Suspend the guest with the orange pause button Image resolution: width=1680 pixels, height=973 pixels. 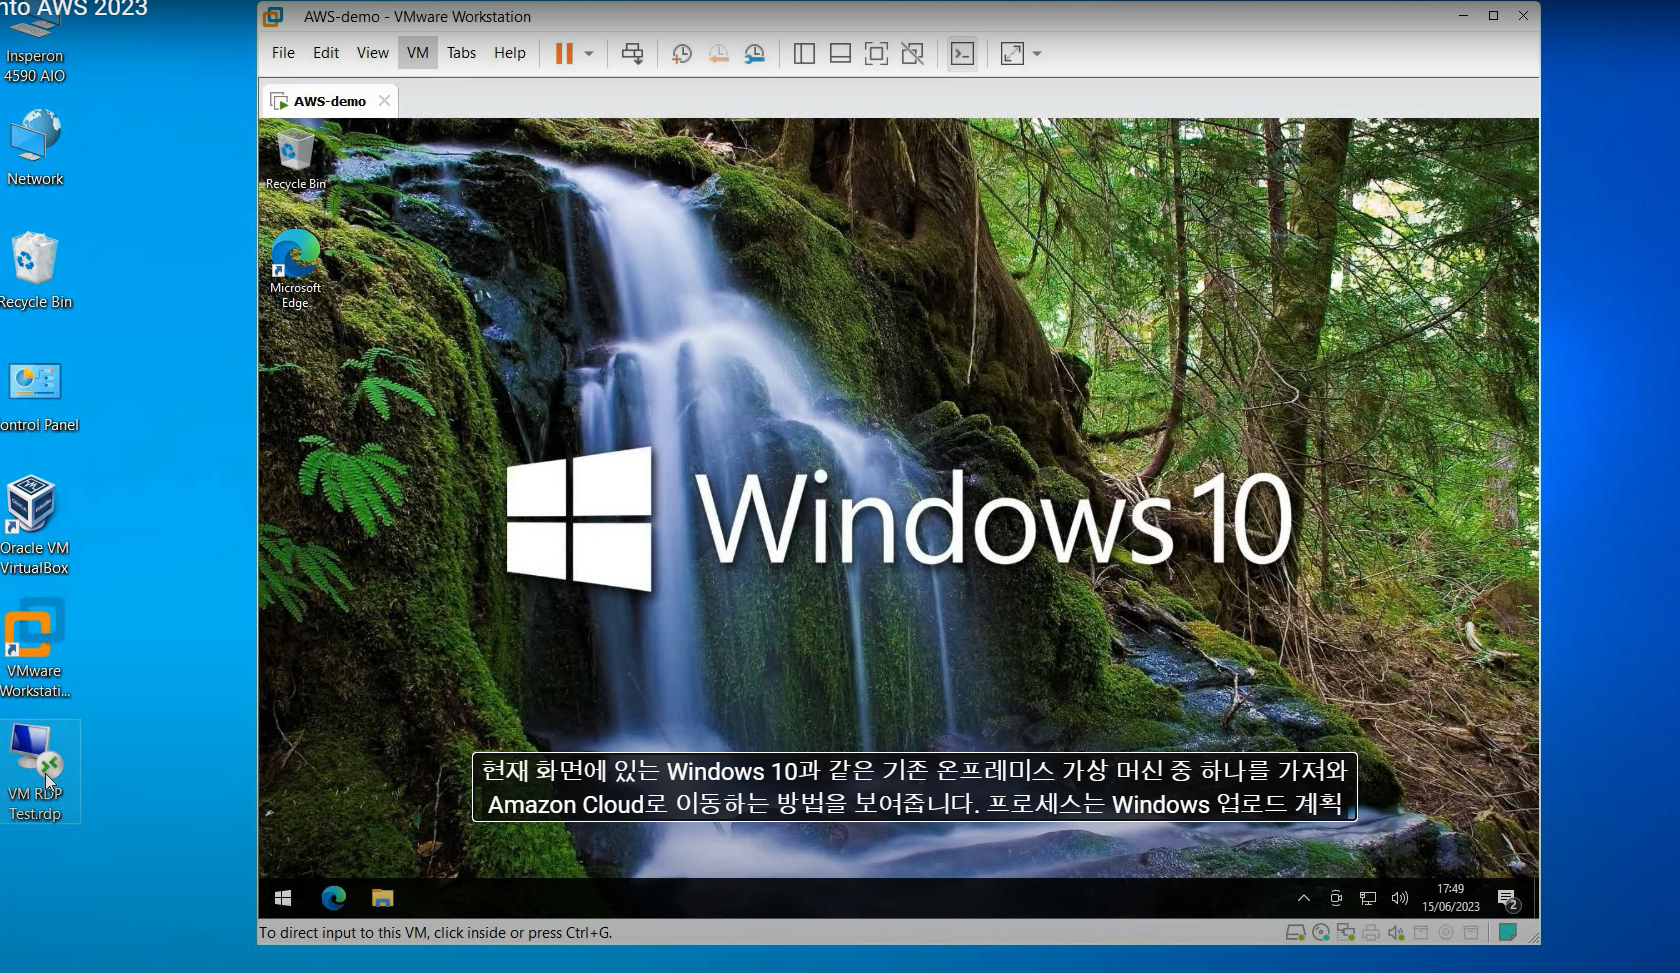pyautogui.click(x=564, y=54)
